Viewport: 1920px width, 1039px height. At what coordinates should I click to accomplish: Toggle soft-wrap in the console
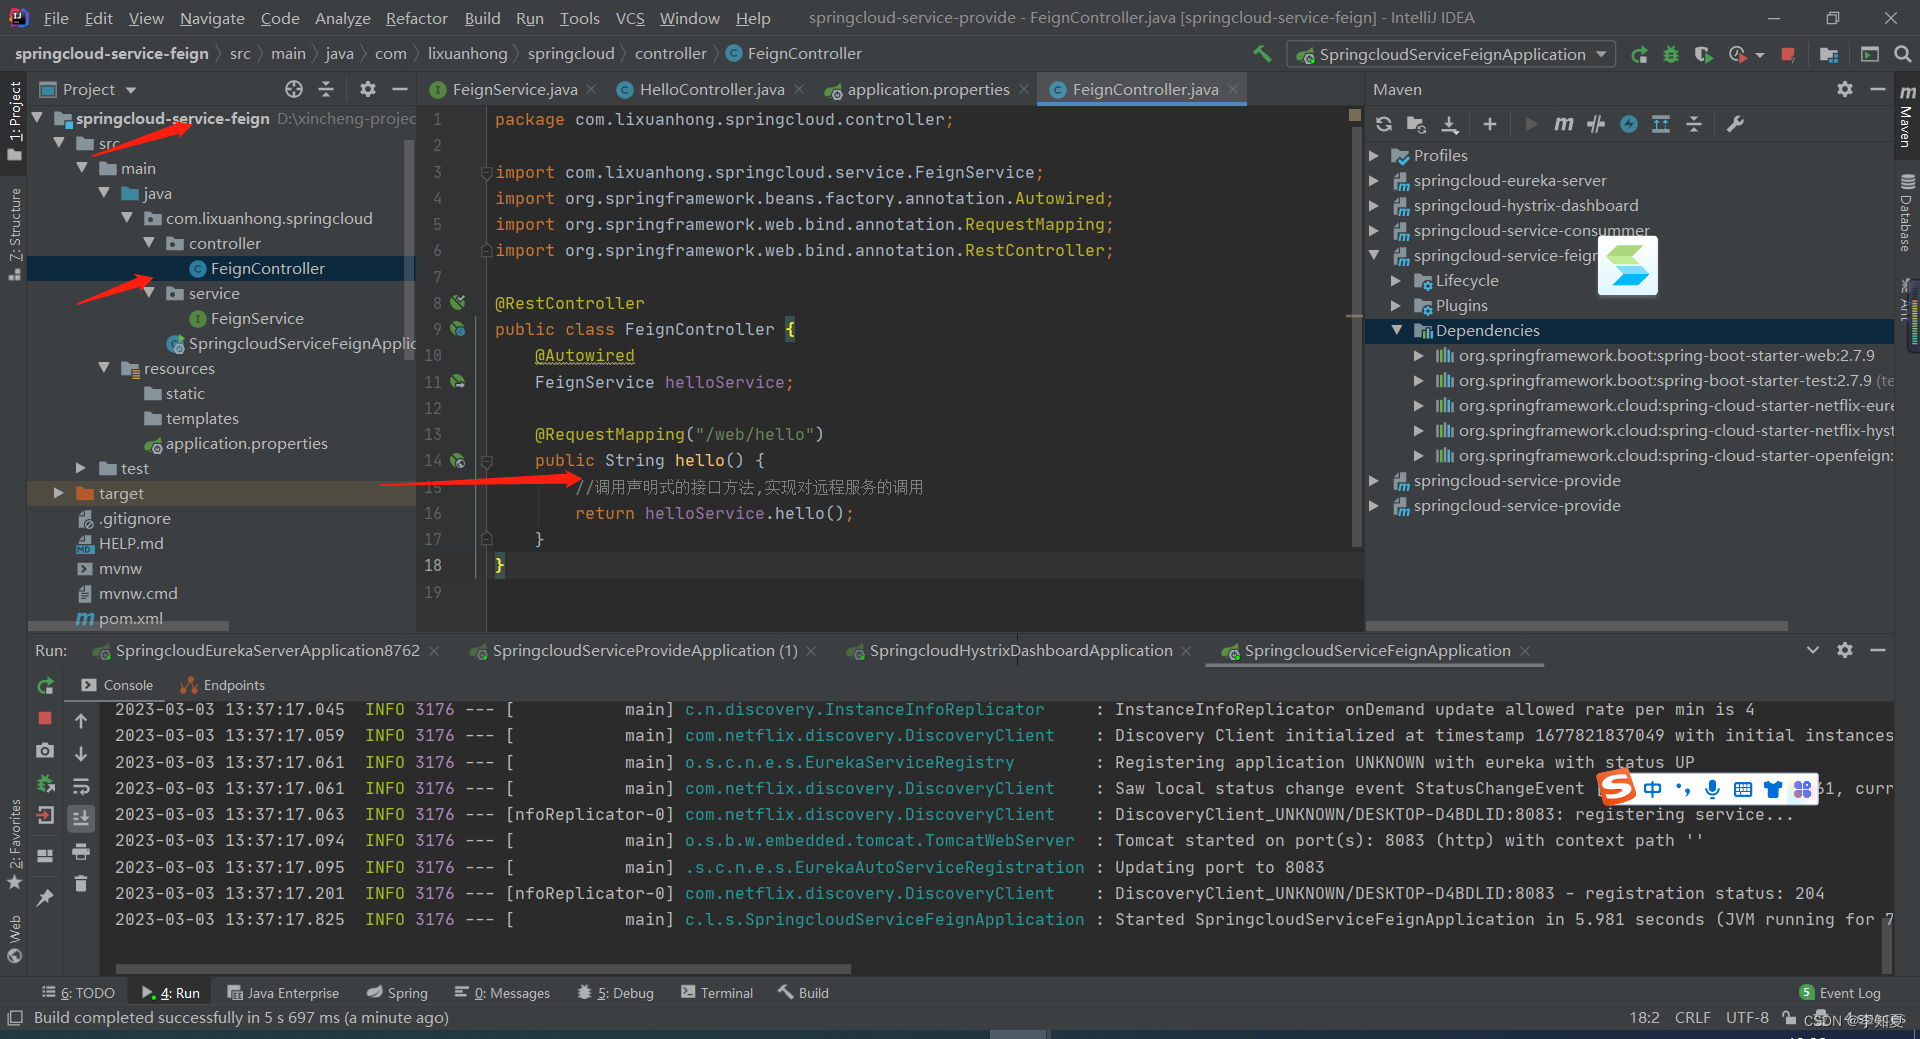click(x=81, y=786)
